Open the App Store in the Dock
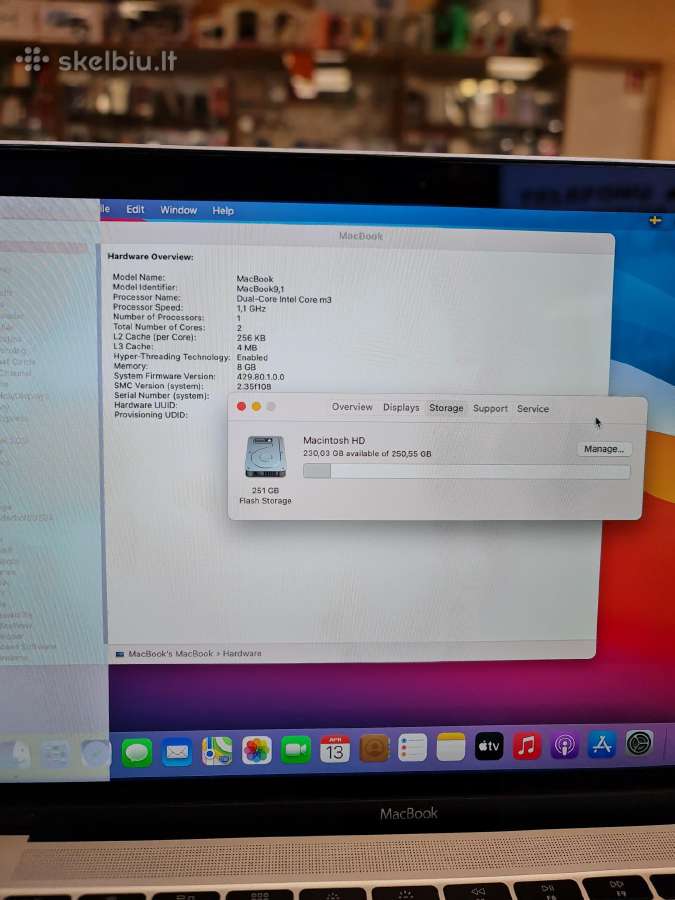 pos(602,744)
